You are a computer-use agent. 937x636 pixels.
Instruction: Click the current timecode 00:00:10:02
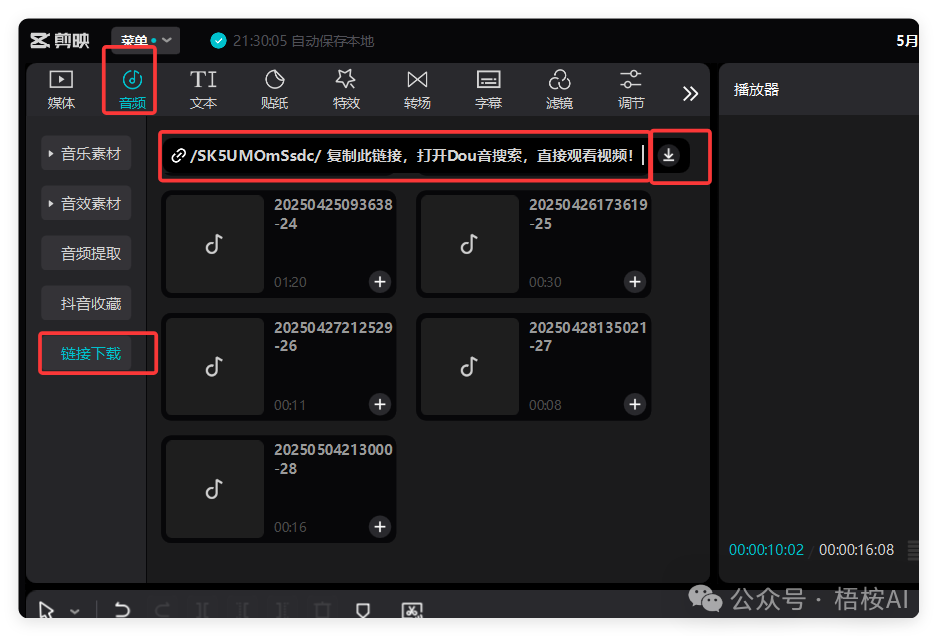[x=766, y=550]
